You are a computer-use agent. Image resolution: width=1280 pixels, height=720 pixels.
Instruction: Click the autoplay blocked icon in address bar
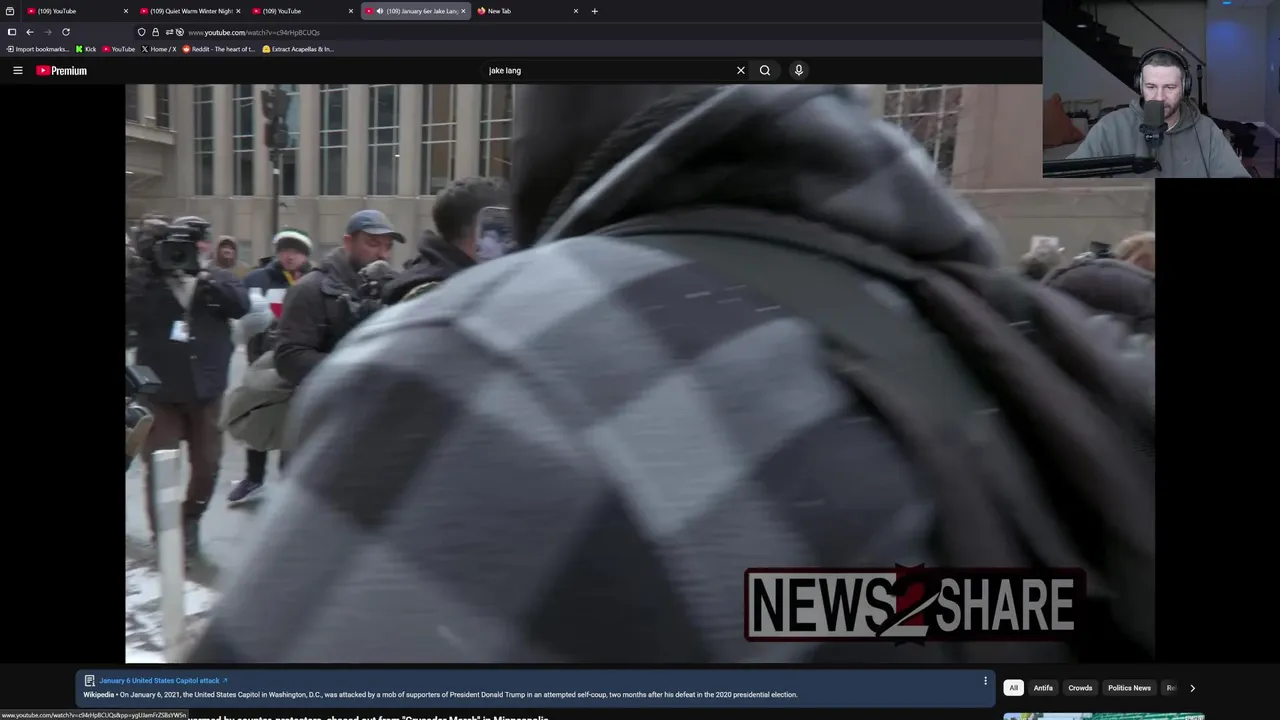point(180,32)
